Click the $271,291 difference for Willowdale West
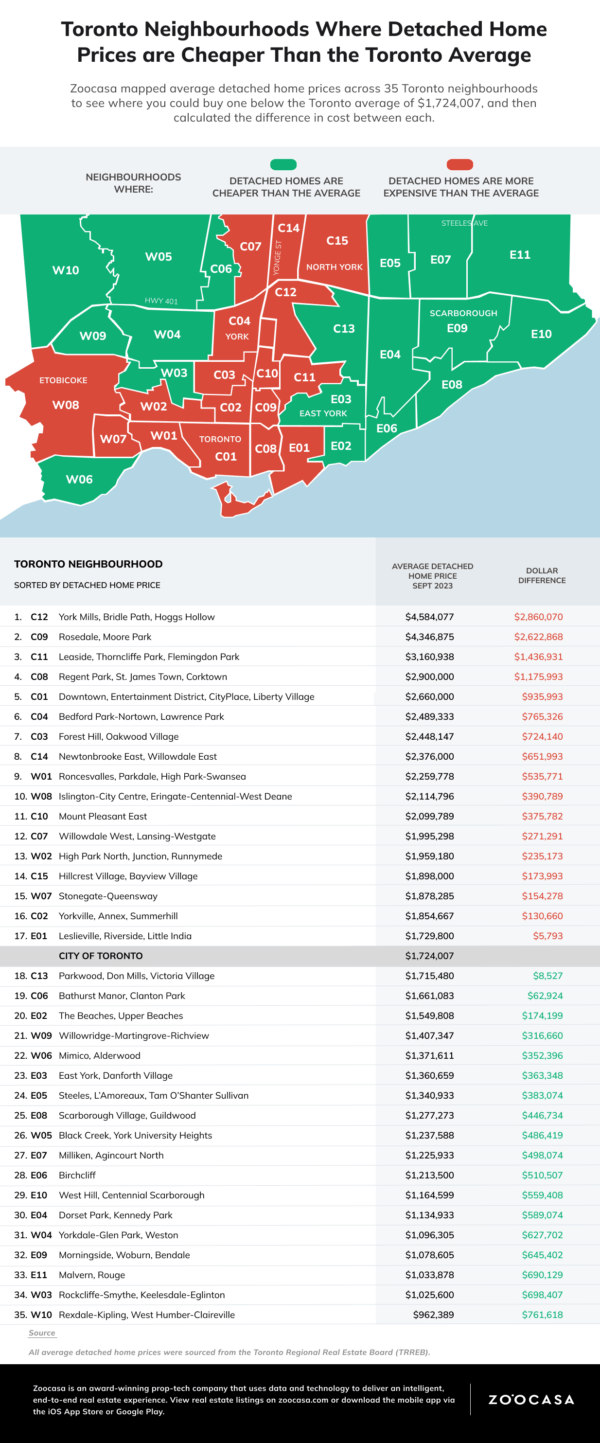Viewport: 600px width, 1443px height. [544, 837]
